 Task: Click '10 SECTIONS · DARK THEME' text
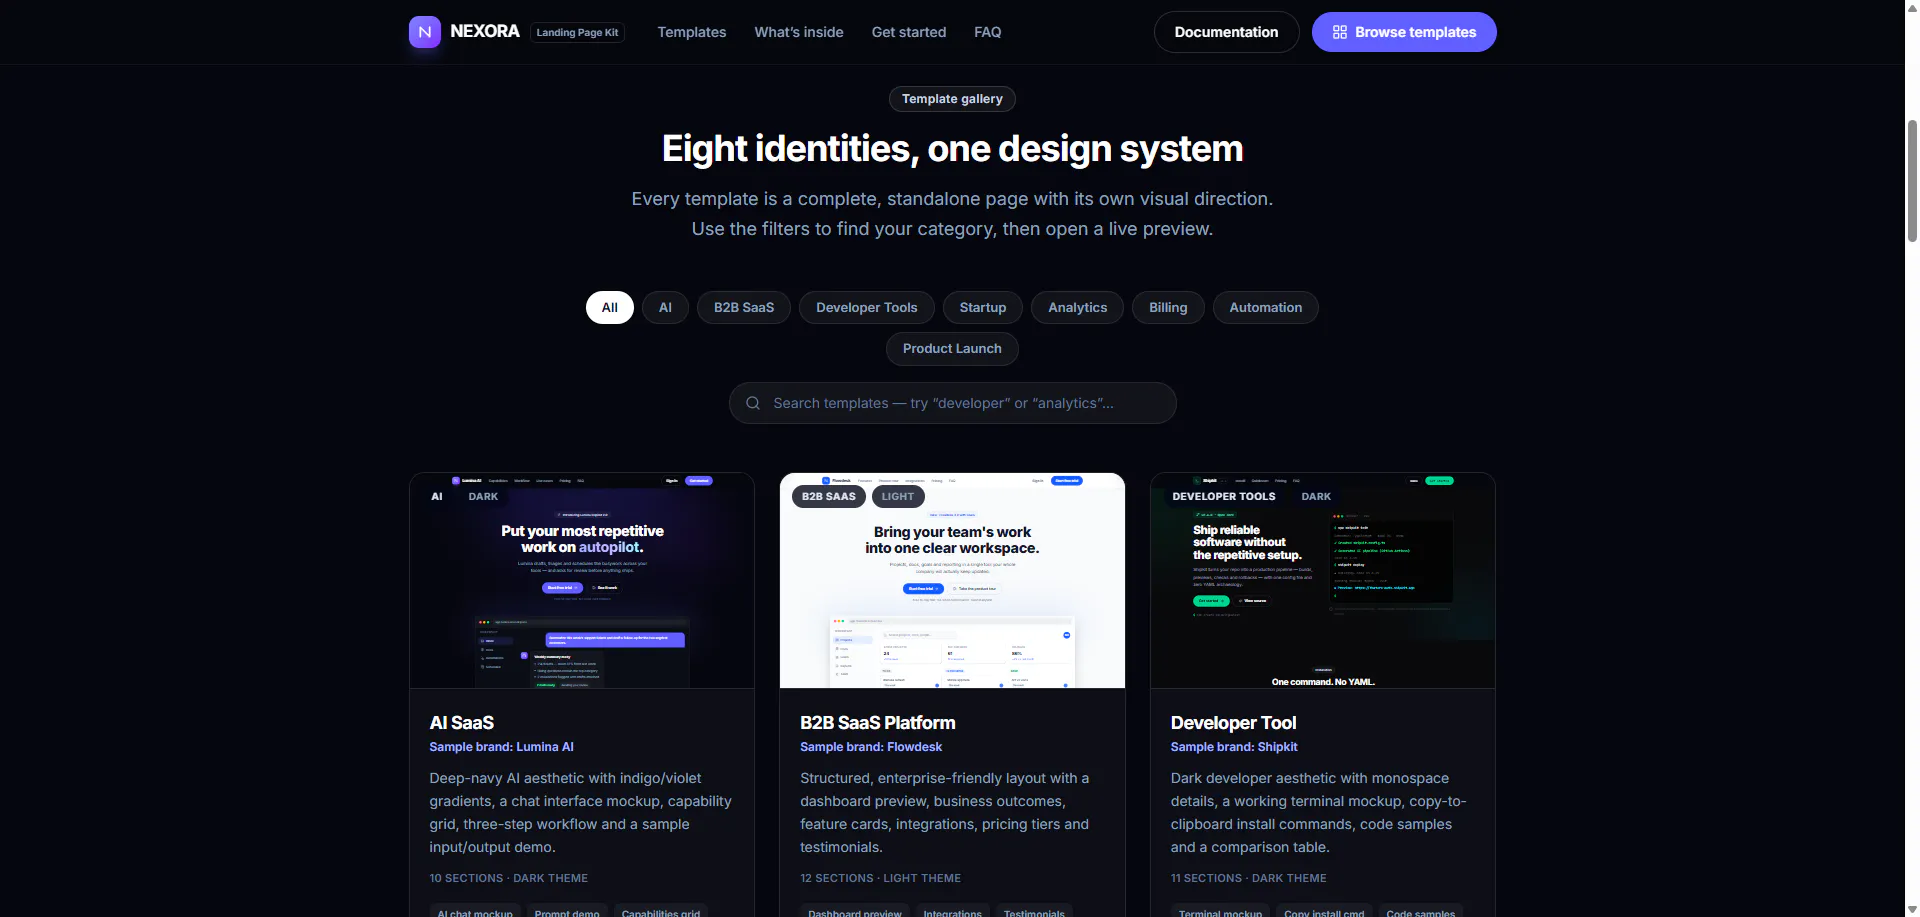[x=509, y=878]
